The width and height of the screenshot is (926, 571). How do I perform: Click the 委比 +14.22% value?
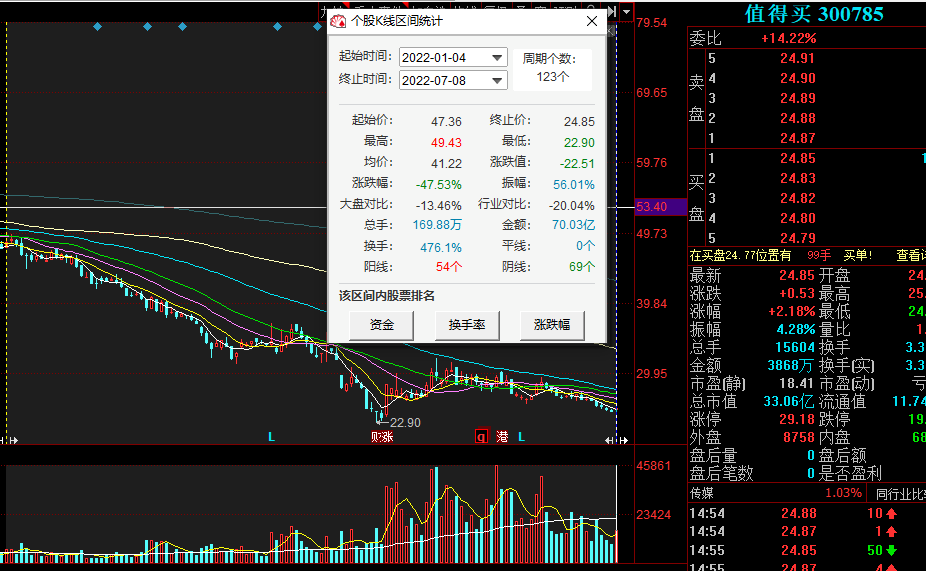pos(788,38)
